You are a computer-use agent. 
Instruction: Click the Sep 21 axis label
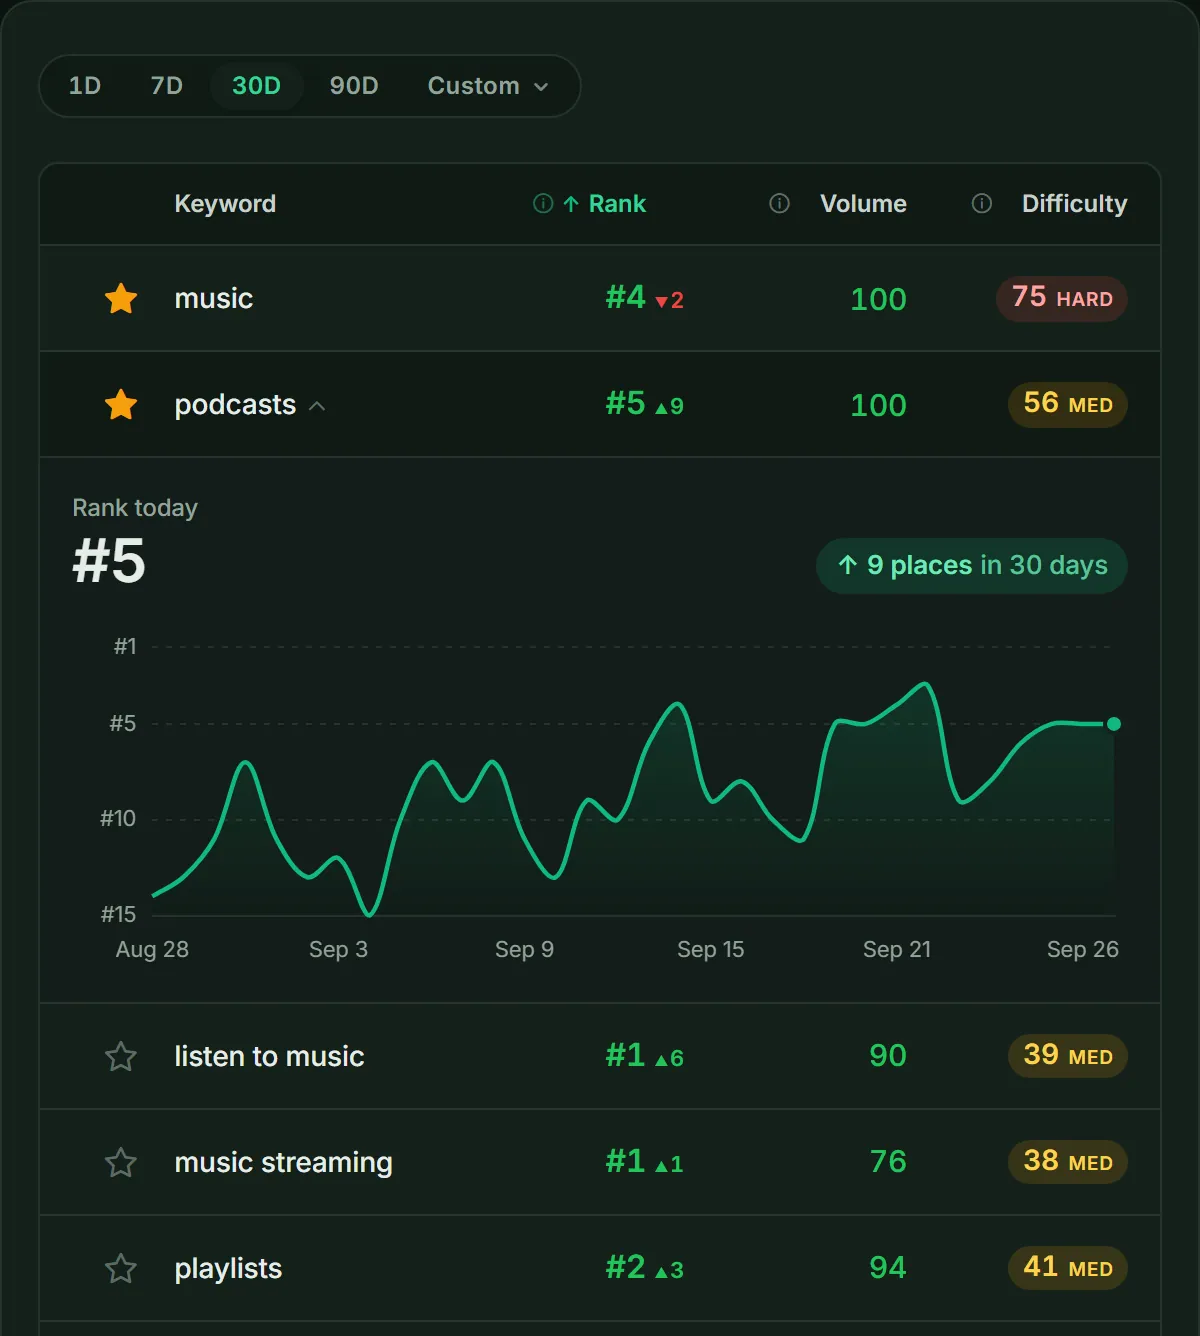point(897,949)
